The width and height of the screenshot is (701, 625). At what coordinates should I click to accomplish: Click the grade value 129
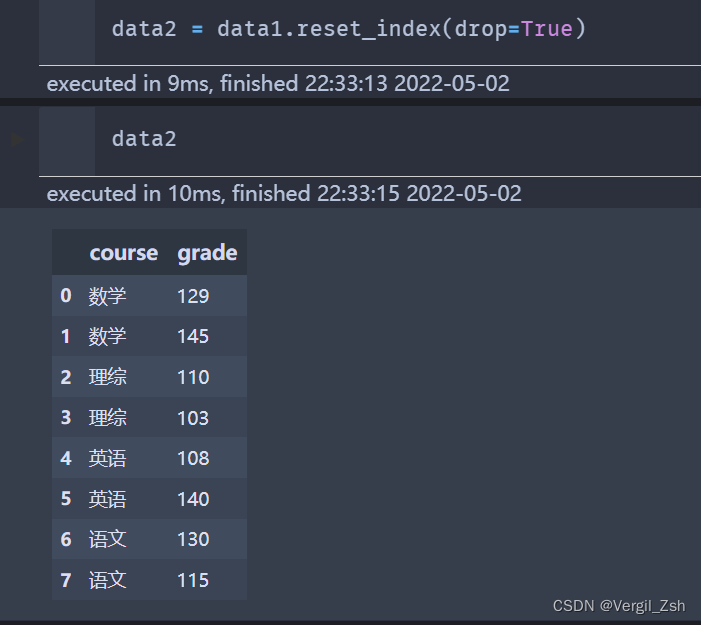(193, 296)
